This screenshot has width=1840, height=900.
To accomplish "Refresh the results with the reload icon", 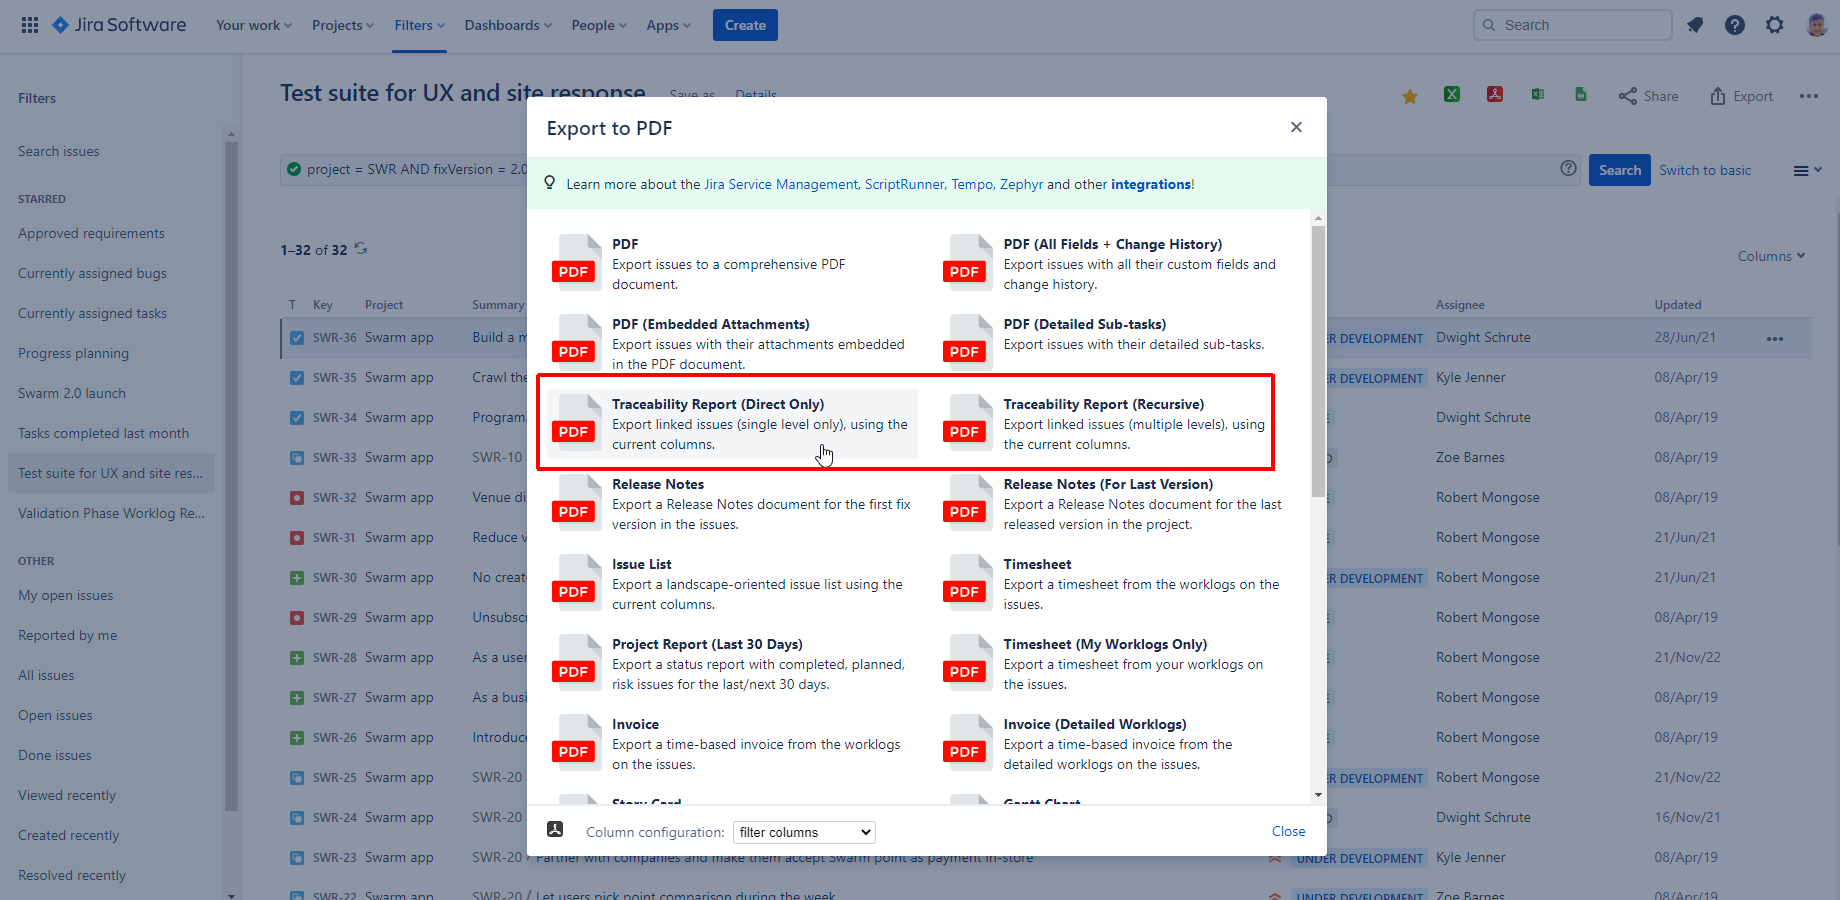I will coord(361,249).
